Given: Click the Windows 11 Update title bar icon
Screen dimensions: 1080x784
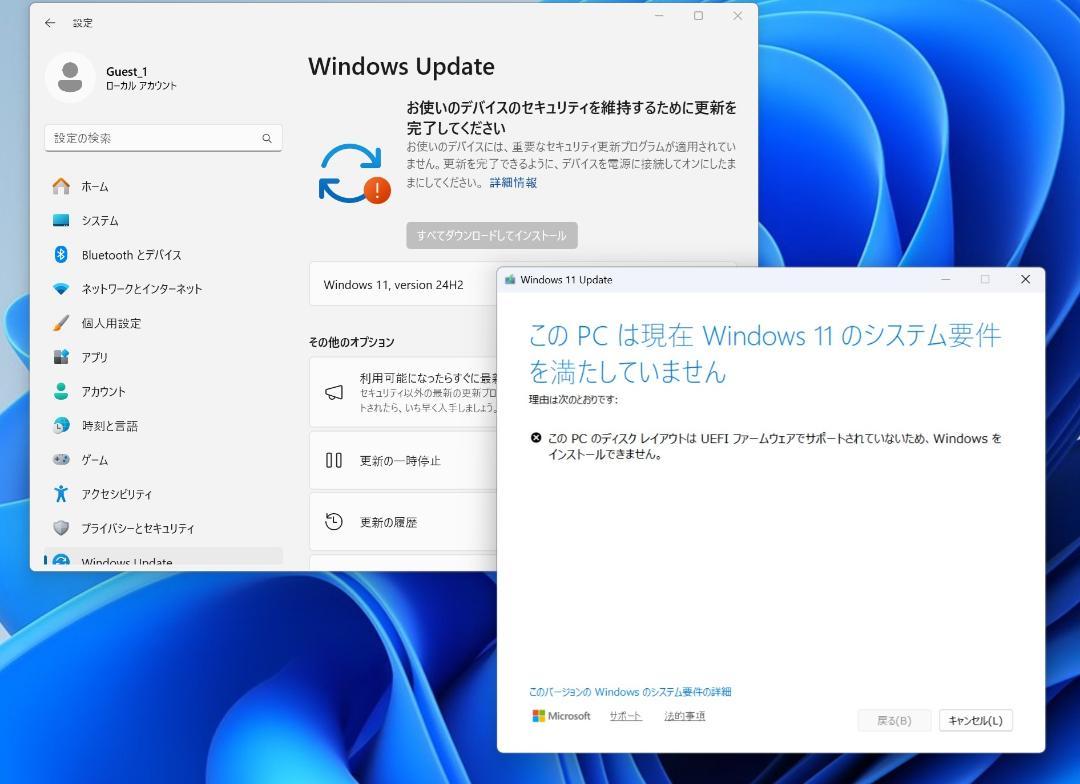Looking at the screenshot, I should coord(510,280).
